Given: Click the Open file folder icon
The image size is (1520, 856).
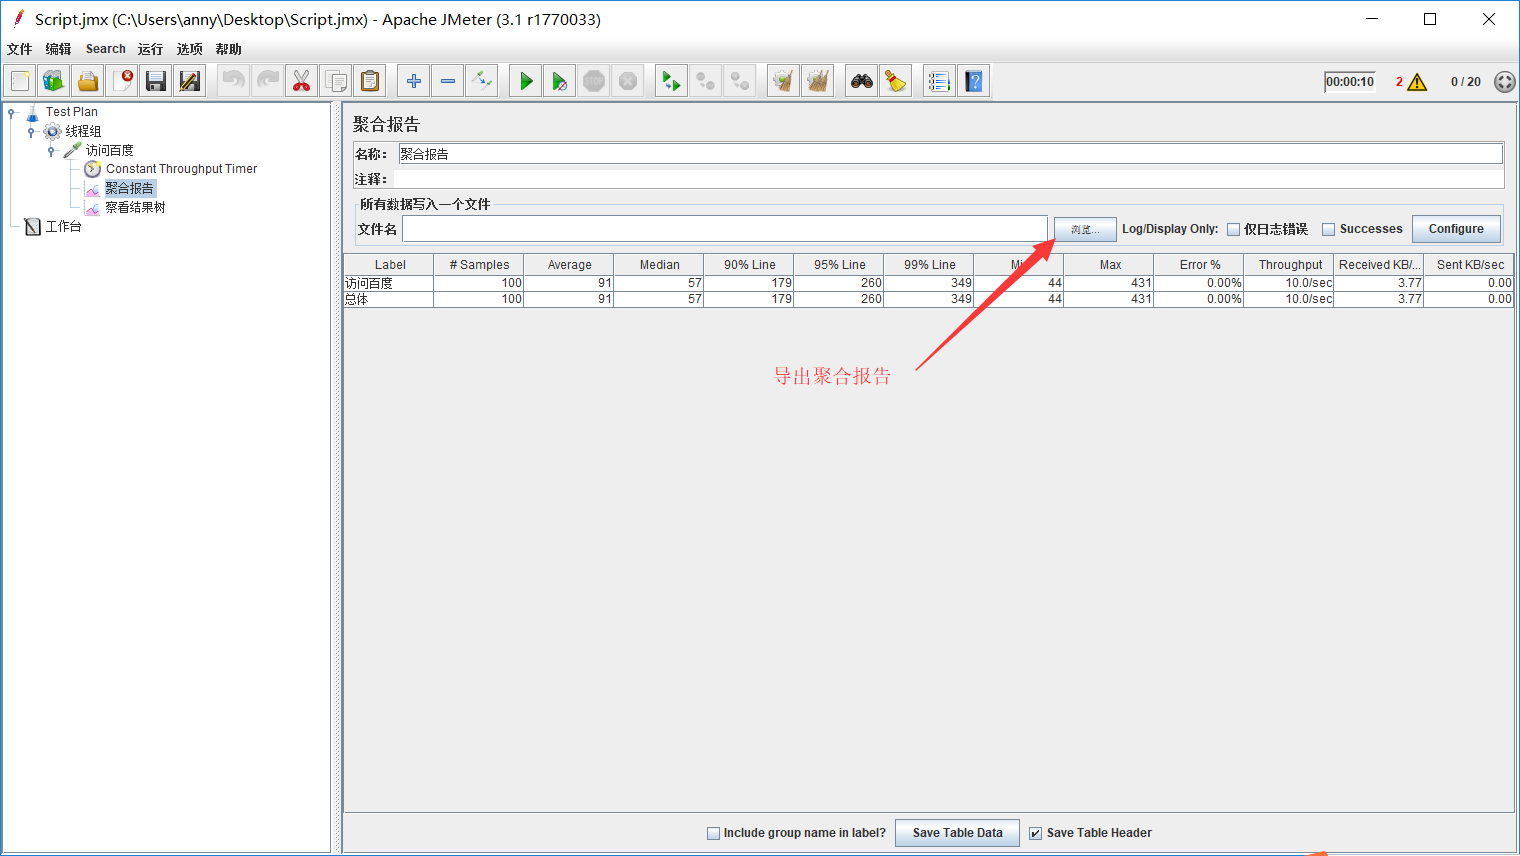Looking at the screenshot, I should pos(88,81).
